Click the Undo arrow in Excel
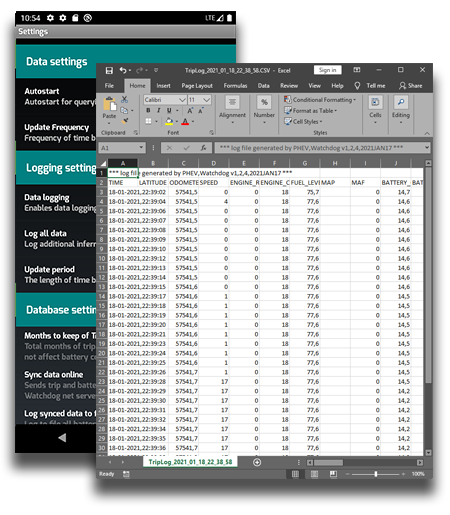This screenshot has width=450, height=515. pos(123,70)
